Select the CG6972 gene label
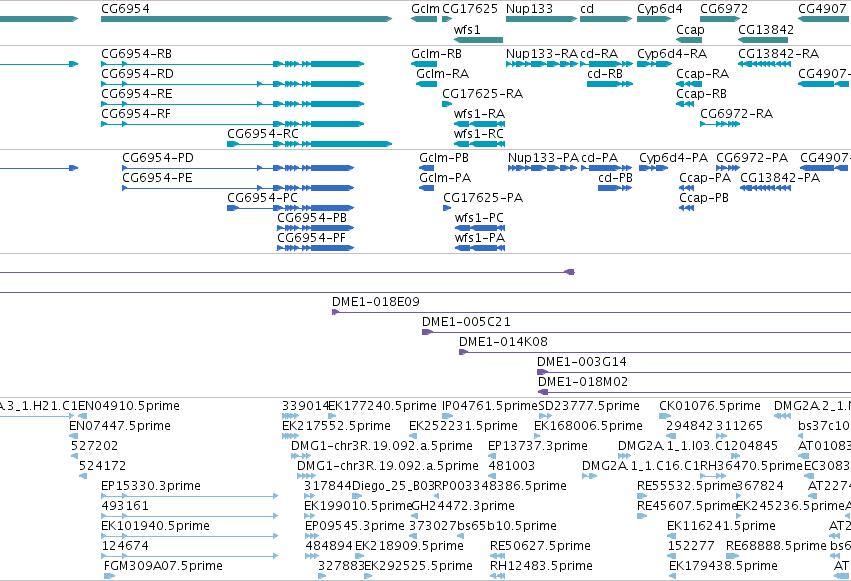 click(x=724, y=9)
